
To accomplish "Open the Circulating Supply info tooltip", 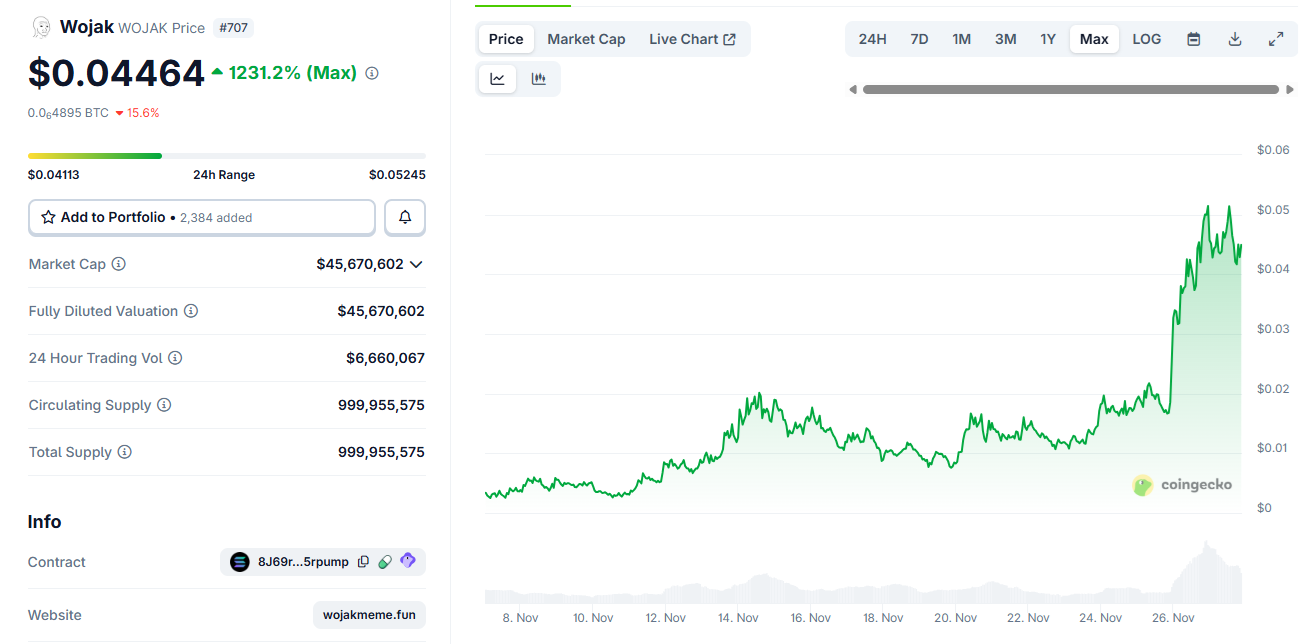I will tap(162, 404).
